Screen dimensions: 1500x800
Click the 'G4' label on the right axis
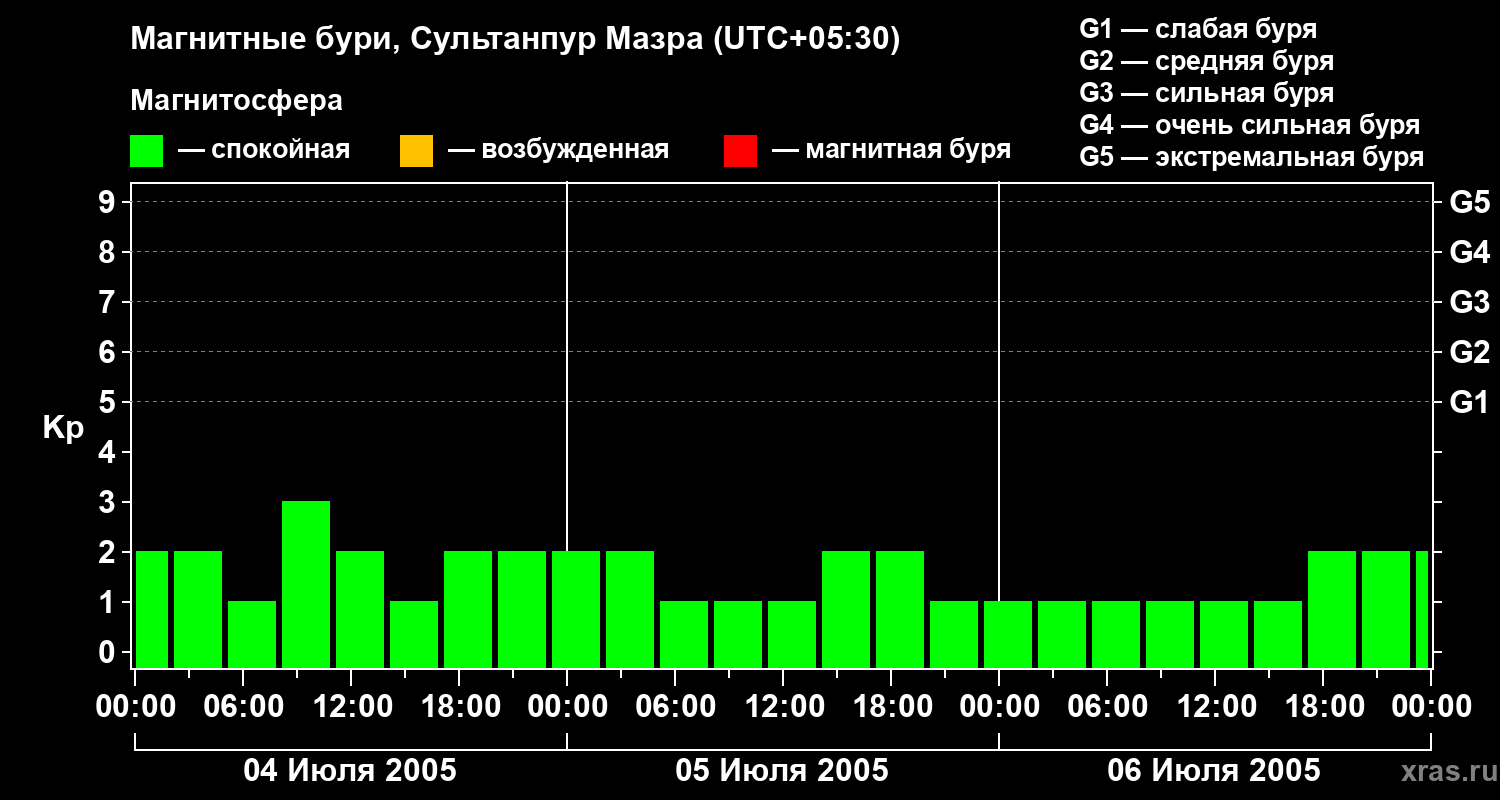click(x=1469, y=253)
